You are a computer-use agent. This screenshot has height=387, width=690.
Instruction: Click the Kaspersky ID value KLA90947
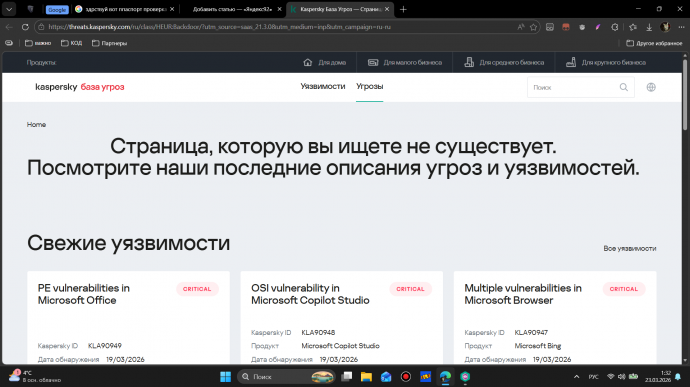pos(531,332)
